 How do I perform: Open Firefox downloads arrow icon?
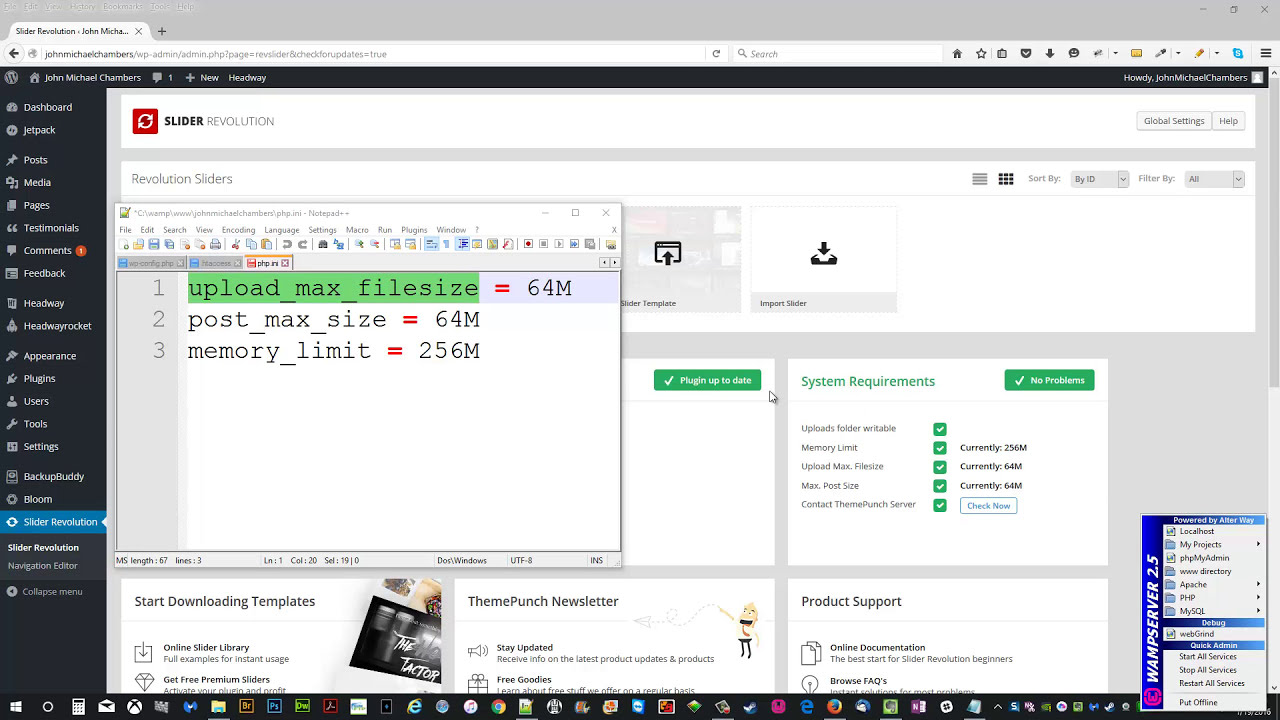point(1050,54)
